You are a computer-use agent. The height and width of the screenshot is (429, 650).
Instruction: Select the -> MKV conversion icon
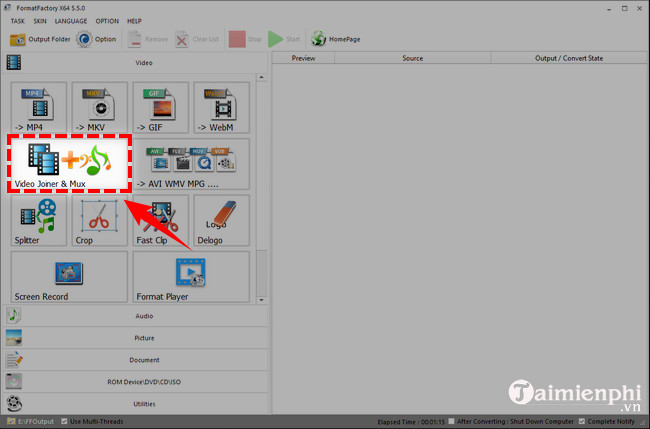(99, 107)
